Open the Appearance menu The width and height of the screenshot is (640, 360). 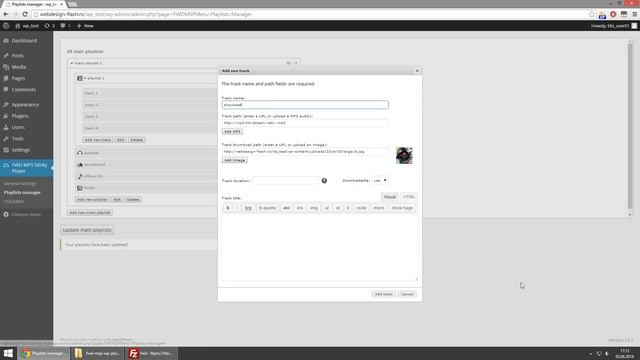pyautogui.click(x=25, y=105)
